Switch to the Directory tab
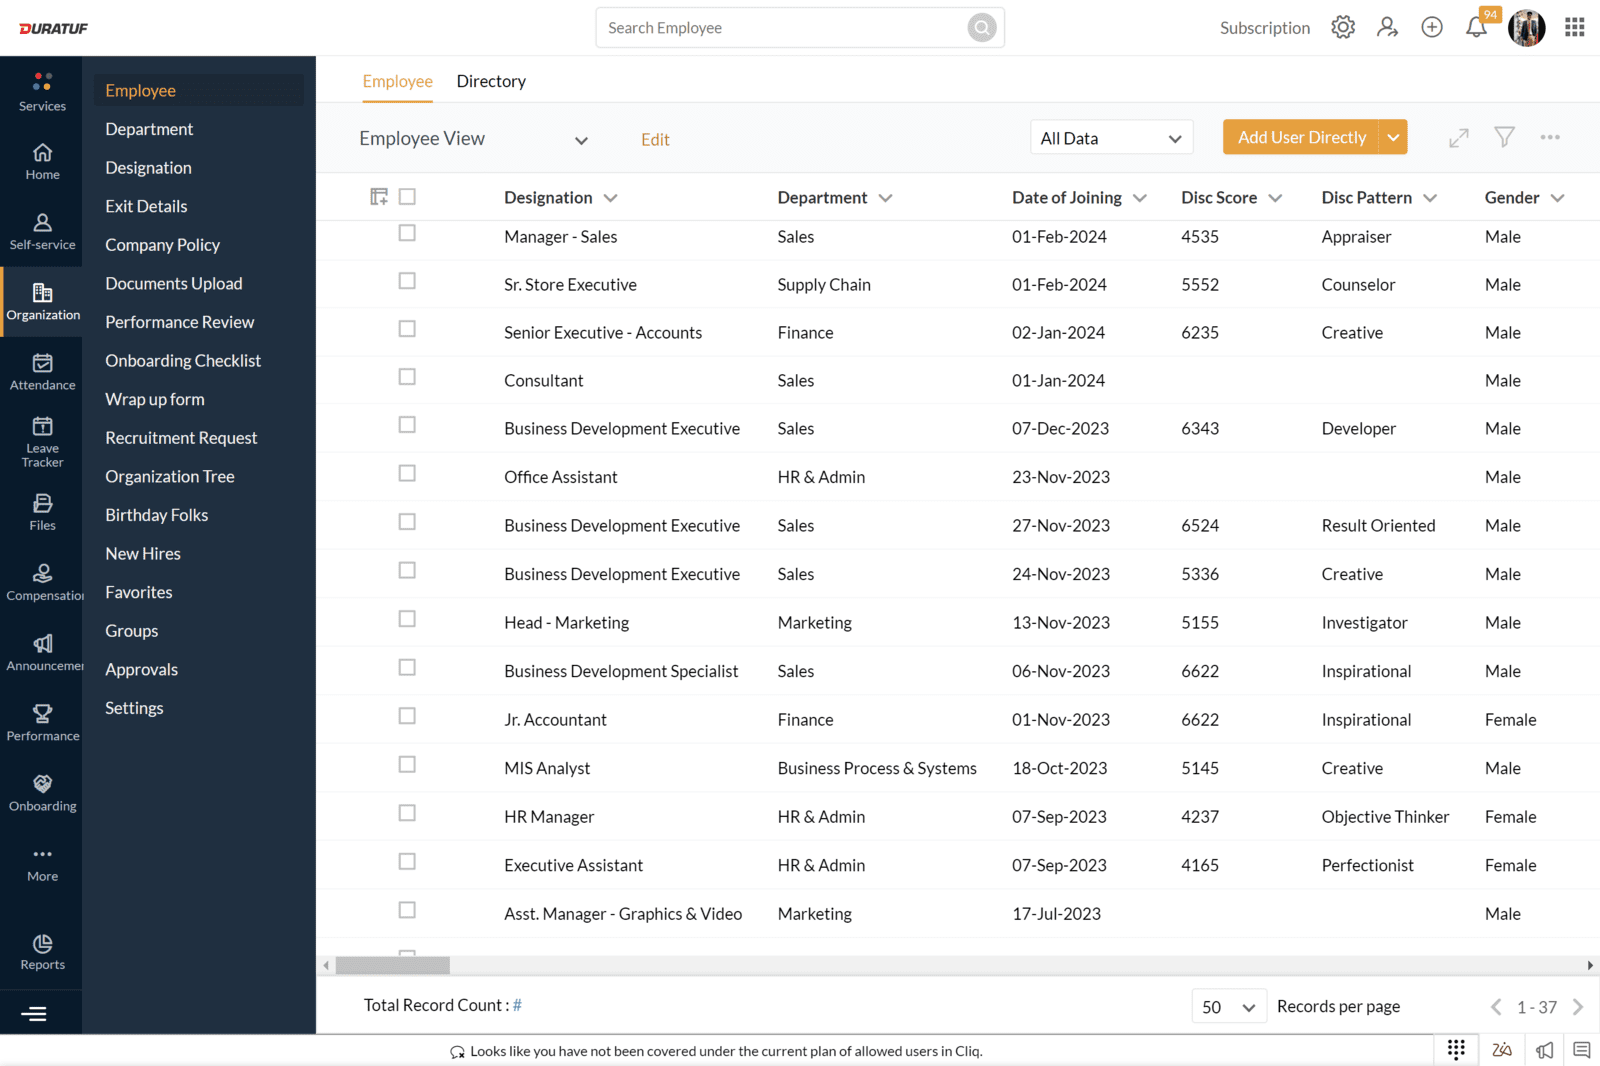The image size is (1600, 1066). click(x=491, y=81)
